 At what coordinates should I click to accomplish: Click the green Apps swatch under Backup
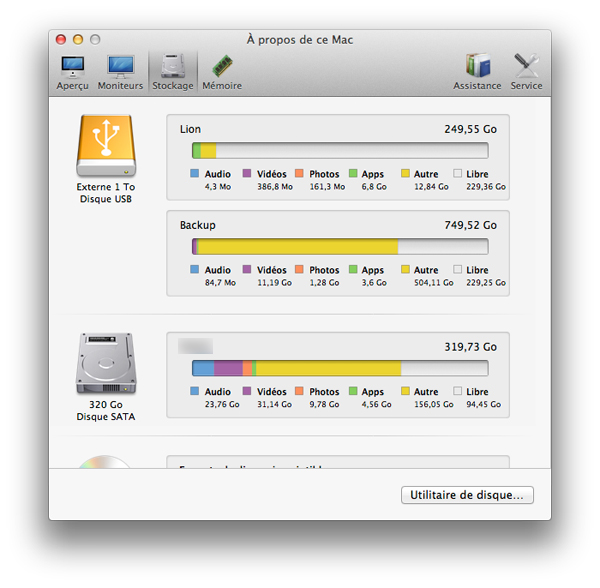(x=353, y=269)
